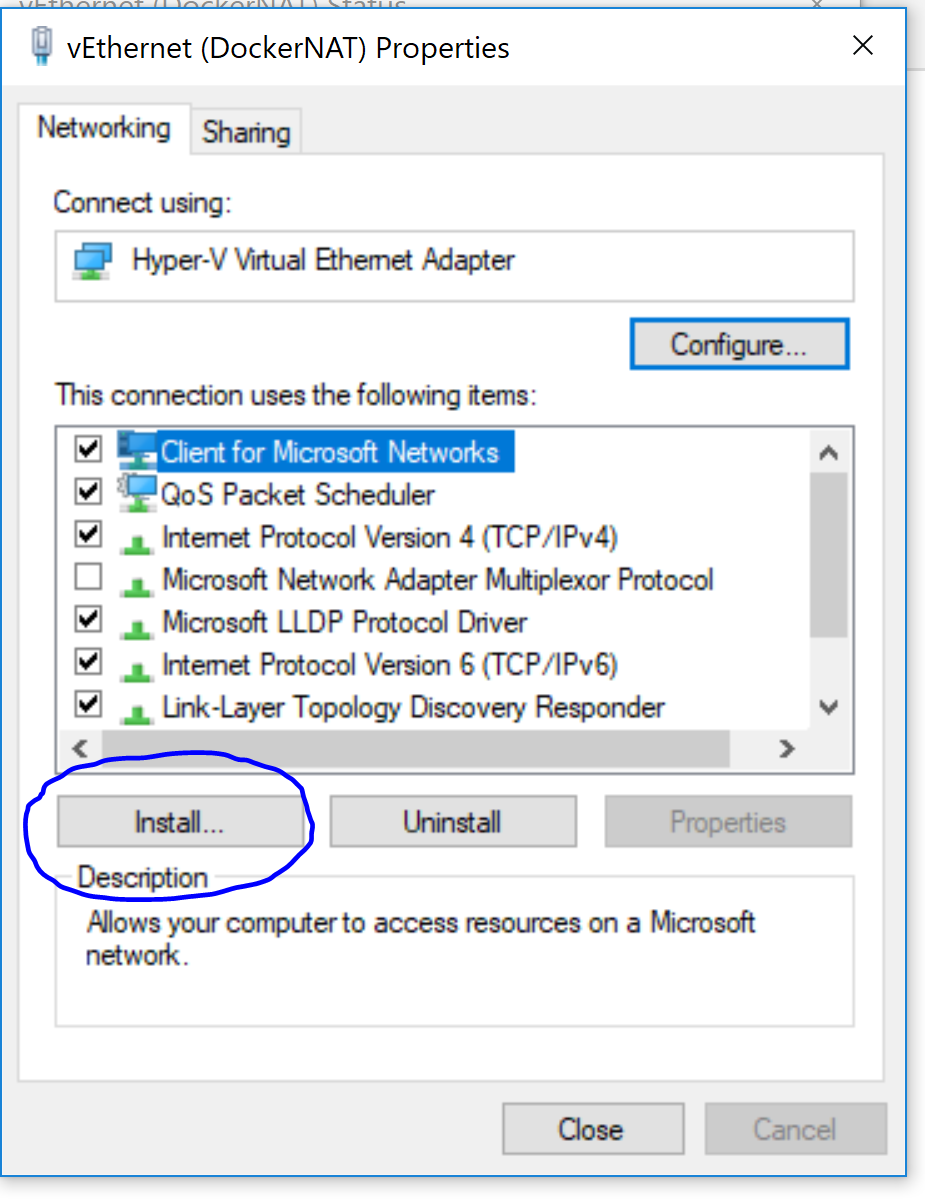Switch to the Sharing tab
The image size is (925, 1202).
pyautogui.click(x=244, y=130)
